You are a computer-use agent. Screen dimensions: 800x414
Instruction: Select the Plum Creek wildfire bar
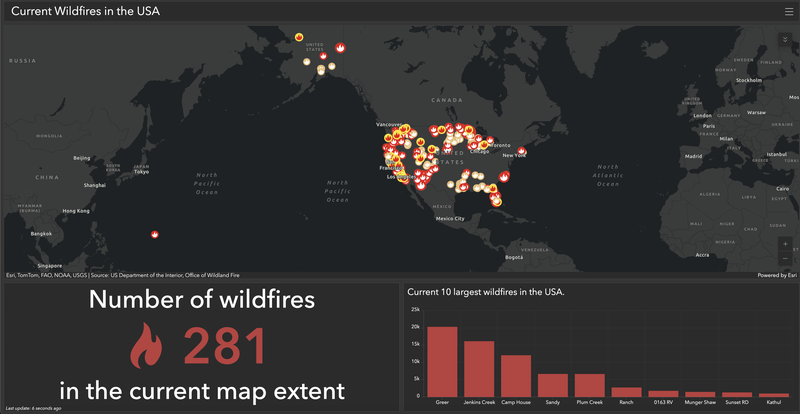[589, 385]
